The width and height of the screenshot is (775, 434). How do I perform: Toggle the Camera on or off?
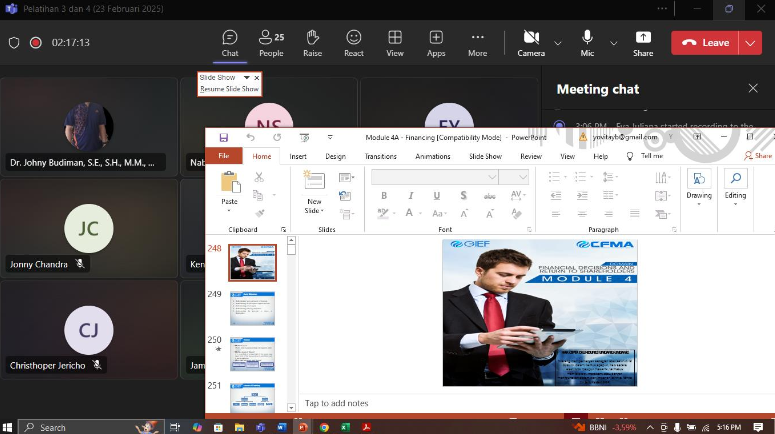530,42
